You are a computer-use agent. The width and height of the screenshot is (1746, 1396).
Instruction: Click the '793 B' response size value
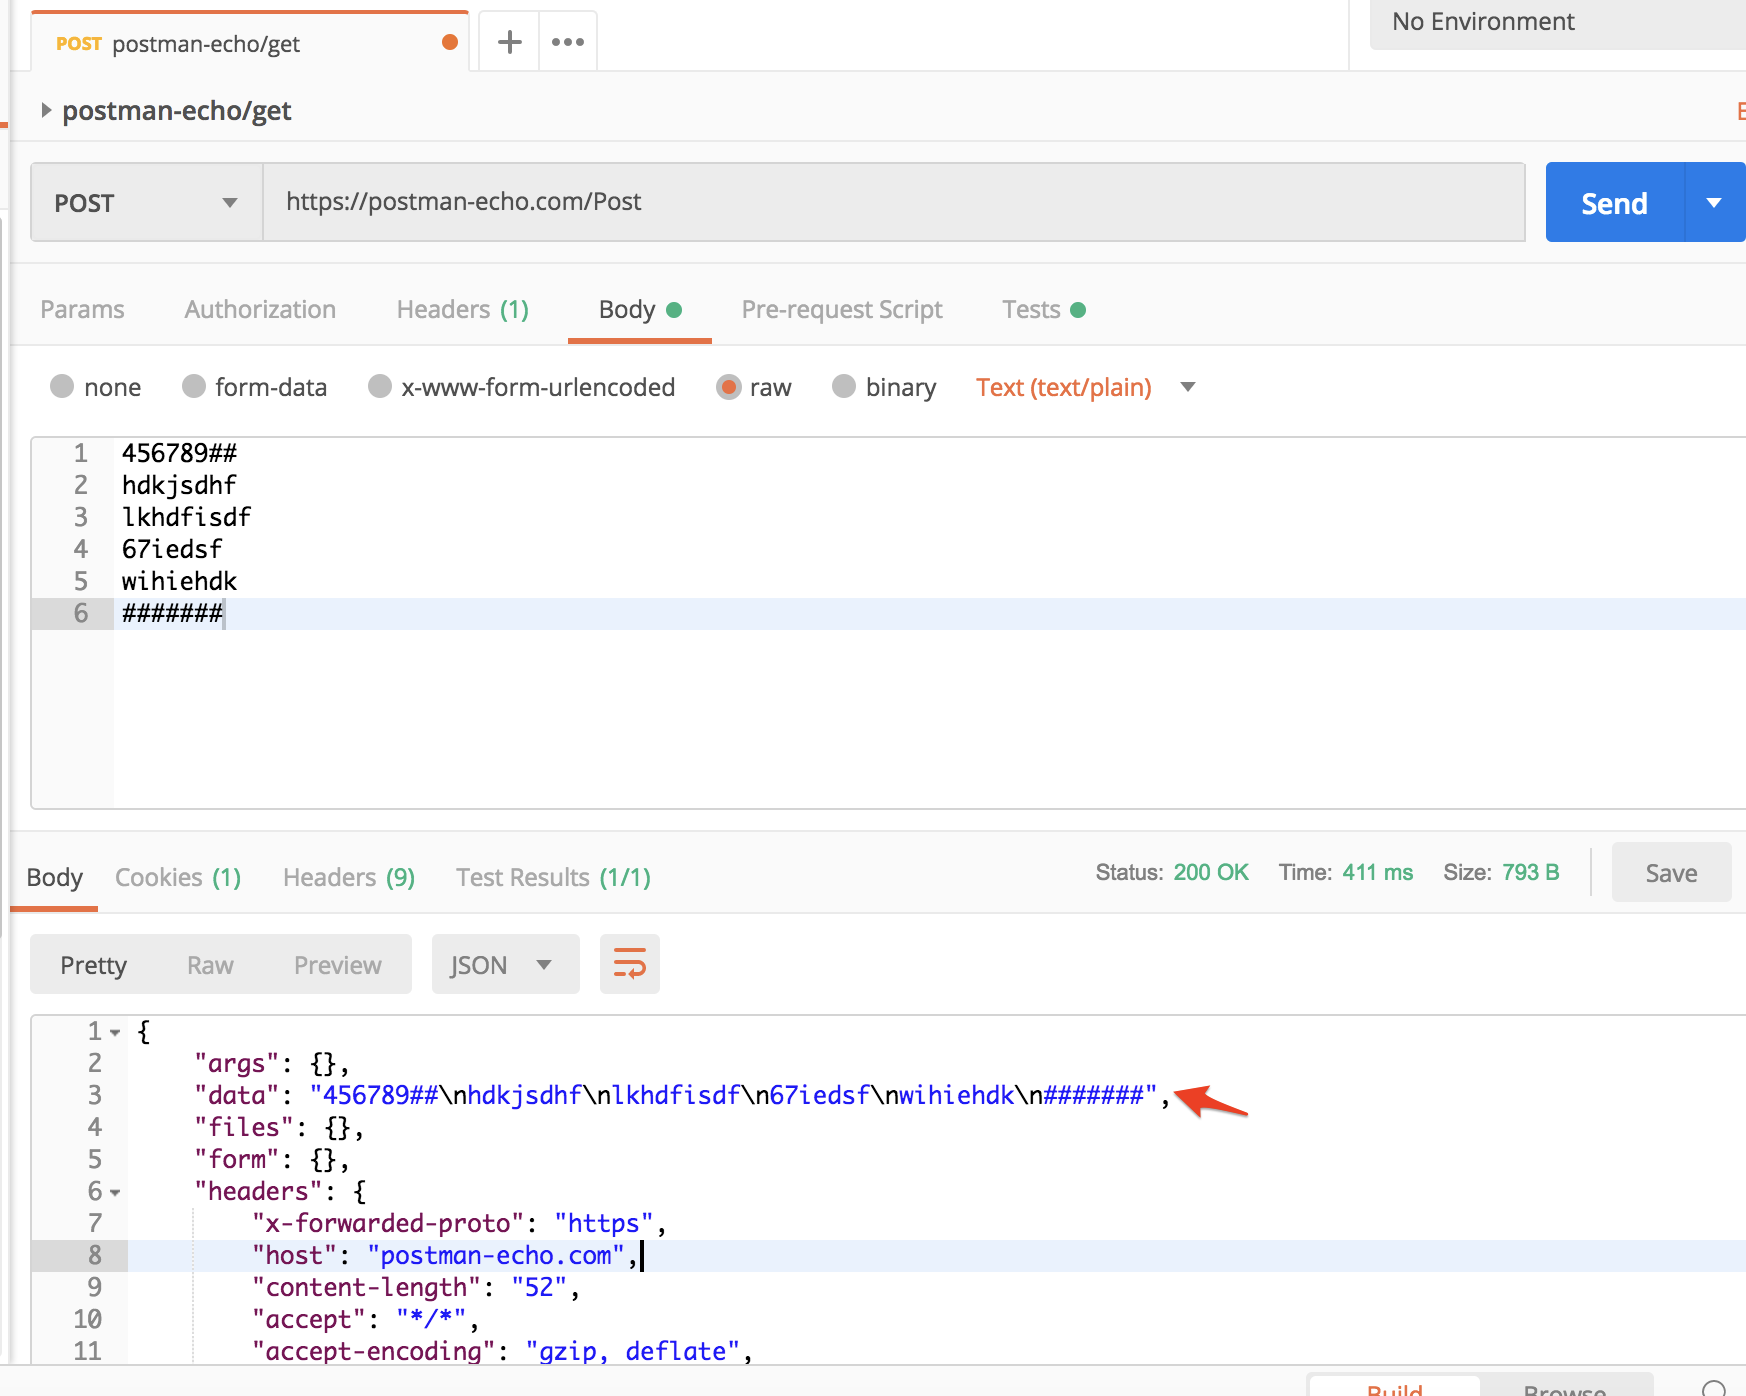pos(1530,872)
